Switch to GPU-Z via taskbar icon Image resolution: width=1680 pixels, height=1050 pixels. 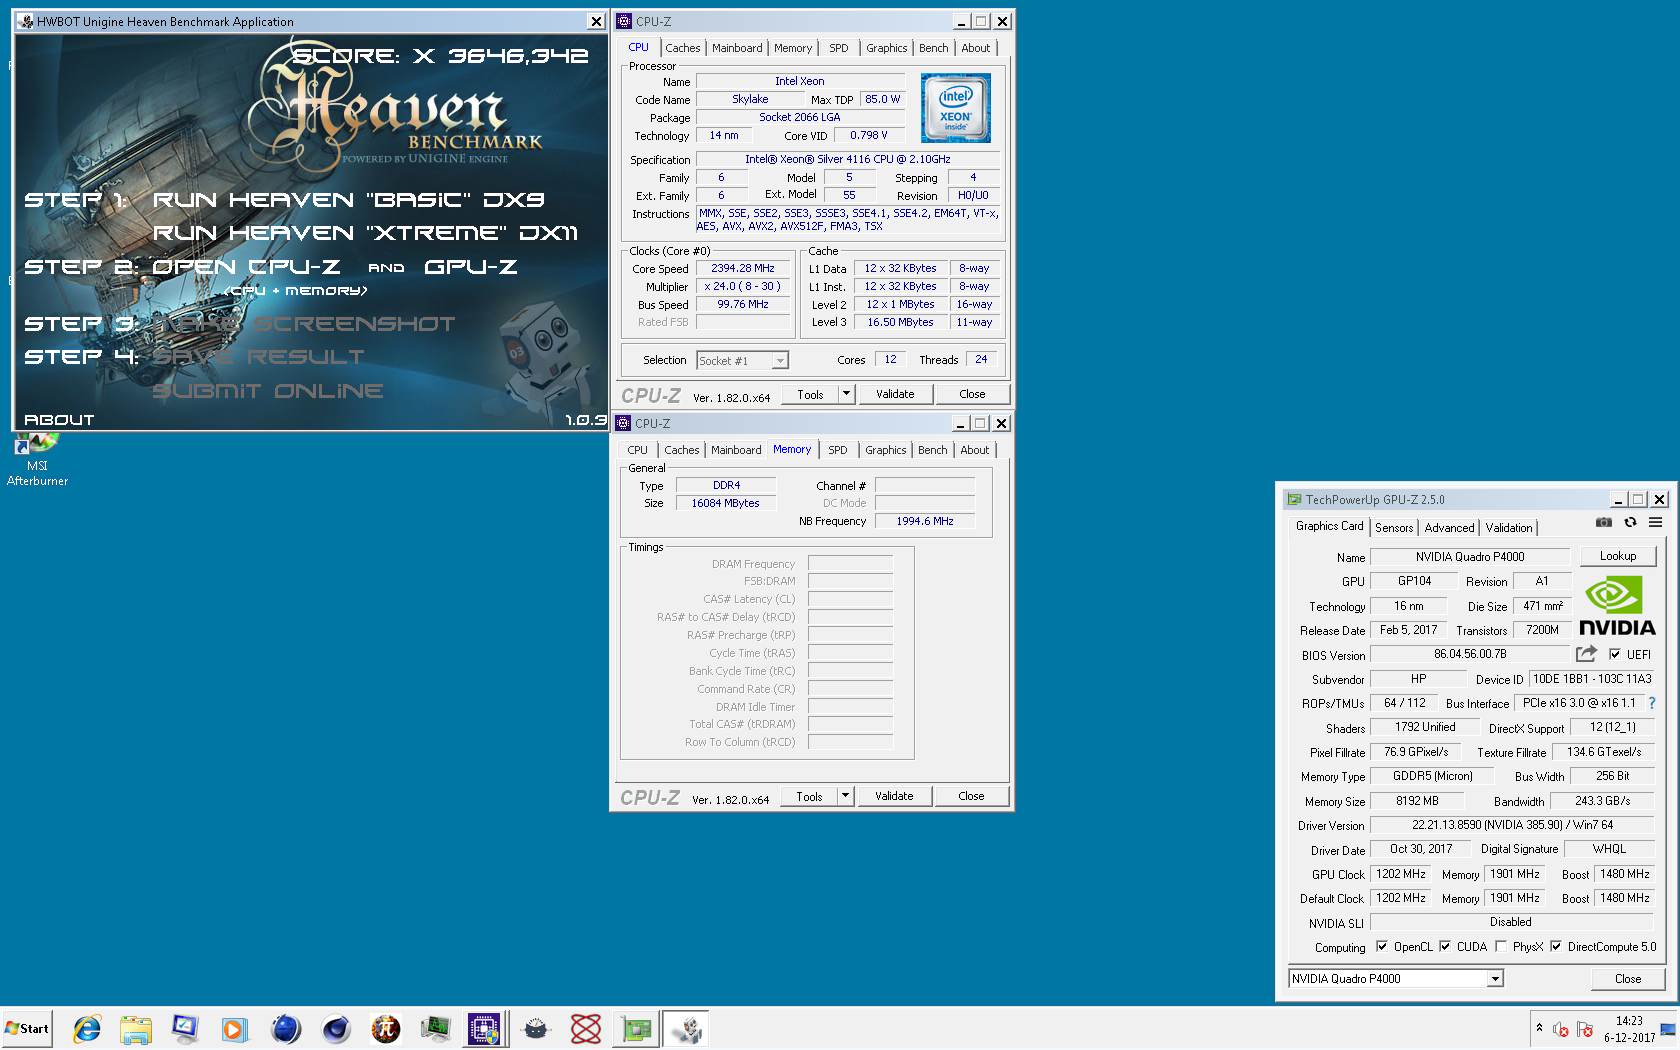tap(636, 1028)
